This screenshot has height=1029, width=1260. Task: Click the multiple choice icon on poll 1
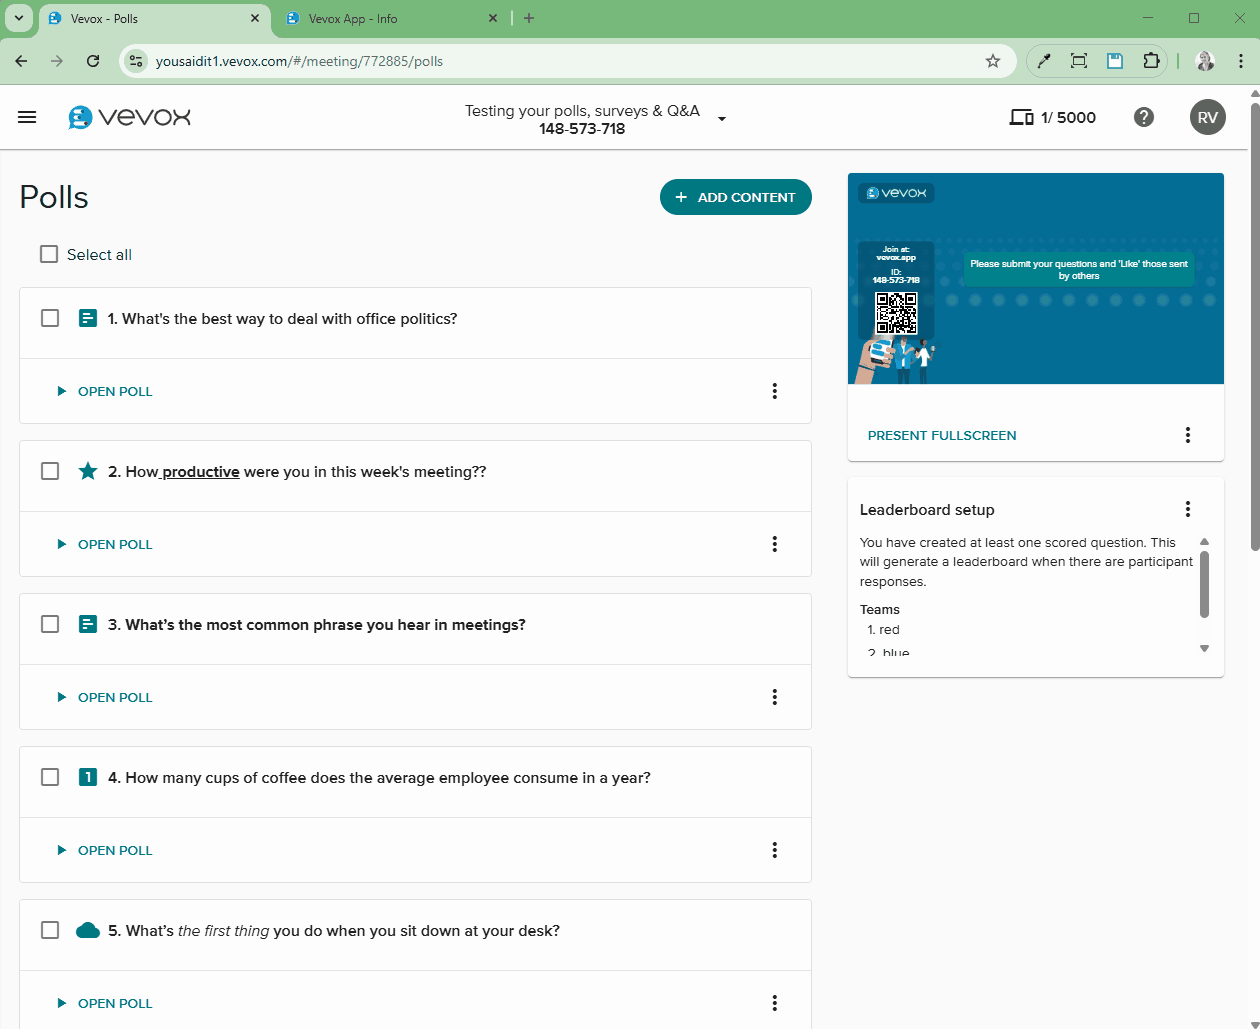click(x=87, y=318)
